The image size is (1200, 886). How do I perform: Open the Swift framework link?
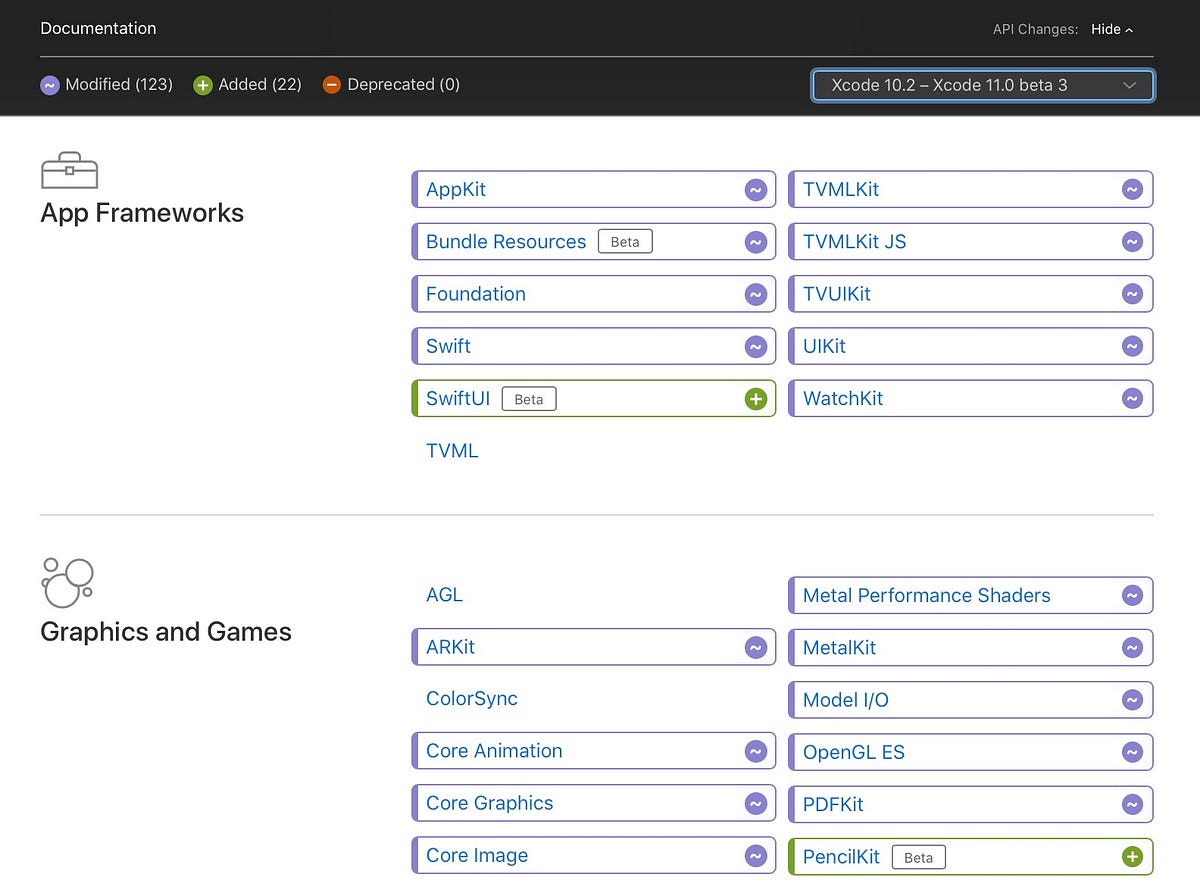[x=448, y=346]
